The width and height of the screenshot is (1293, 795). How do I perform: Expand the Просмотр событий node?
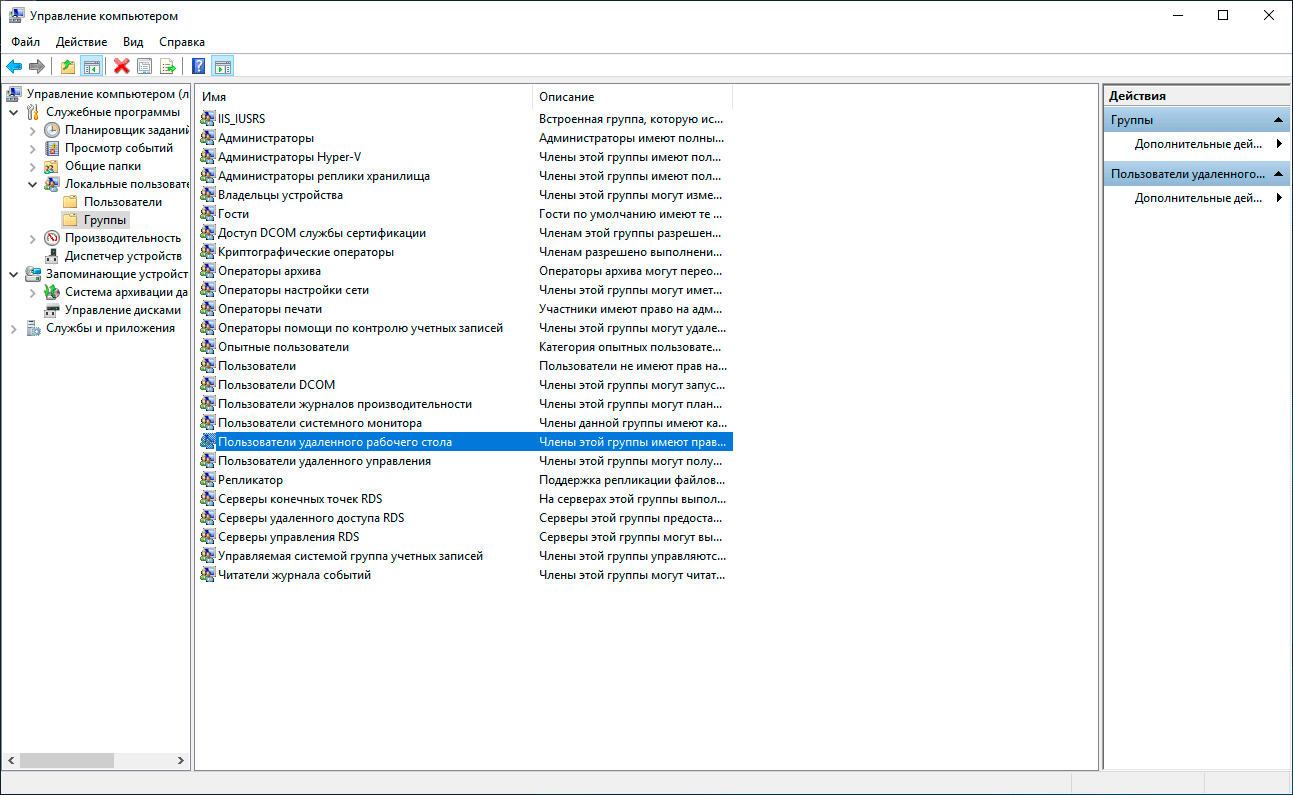point(33,148)
